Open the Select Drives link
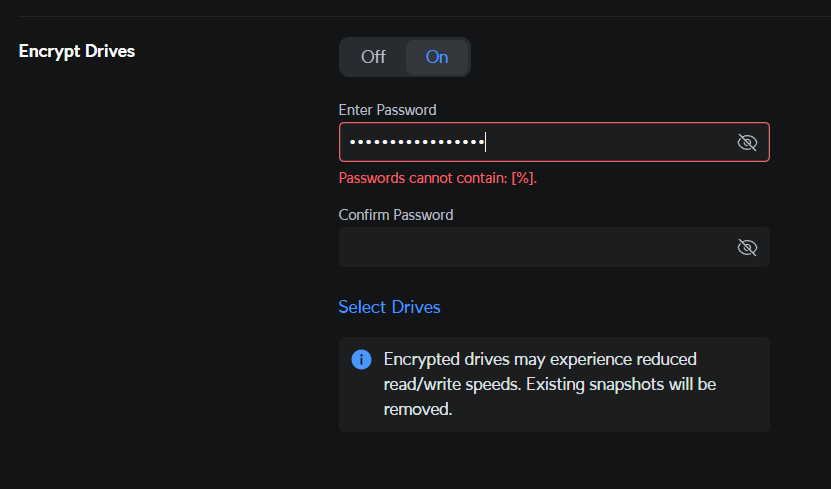 389,307
